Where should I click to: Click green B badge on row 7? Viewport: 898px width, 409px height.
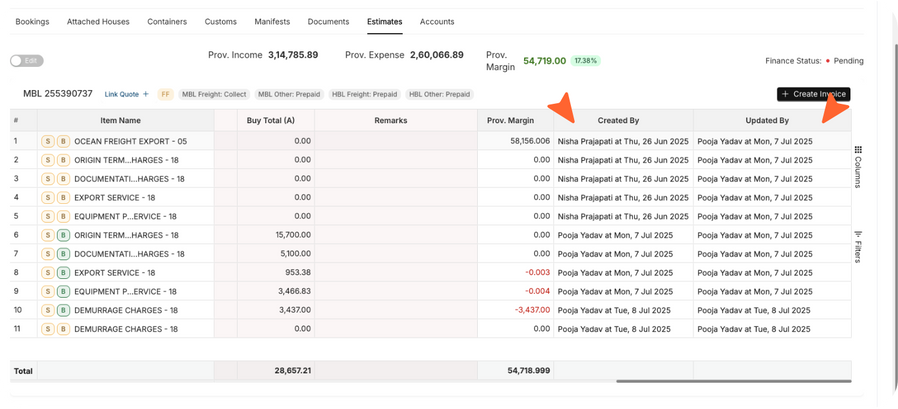pos(63,254)
